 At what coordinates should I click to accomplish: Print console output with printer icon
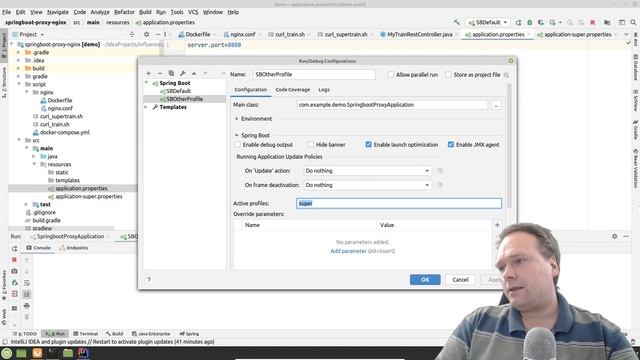[x=27, y=305]
